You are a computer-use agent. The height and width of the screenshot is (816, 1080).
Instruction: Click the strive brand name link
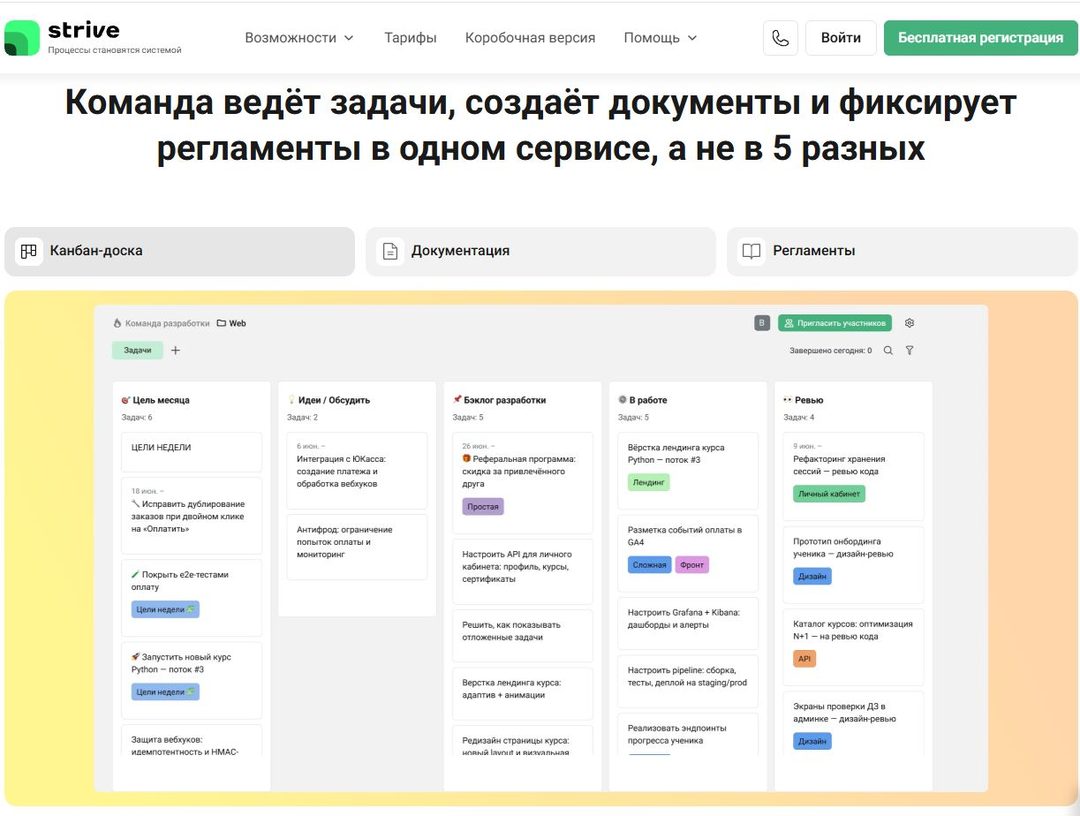83,30
